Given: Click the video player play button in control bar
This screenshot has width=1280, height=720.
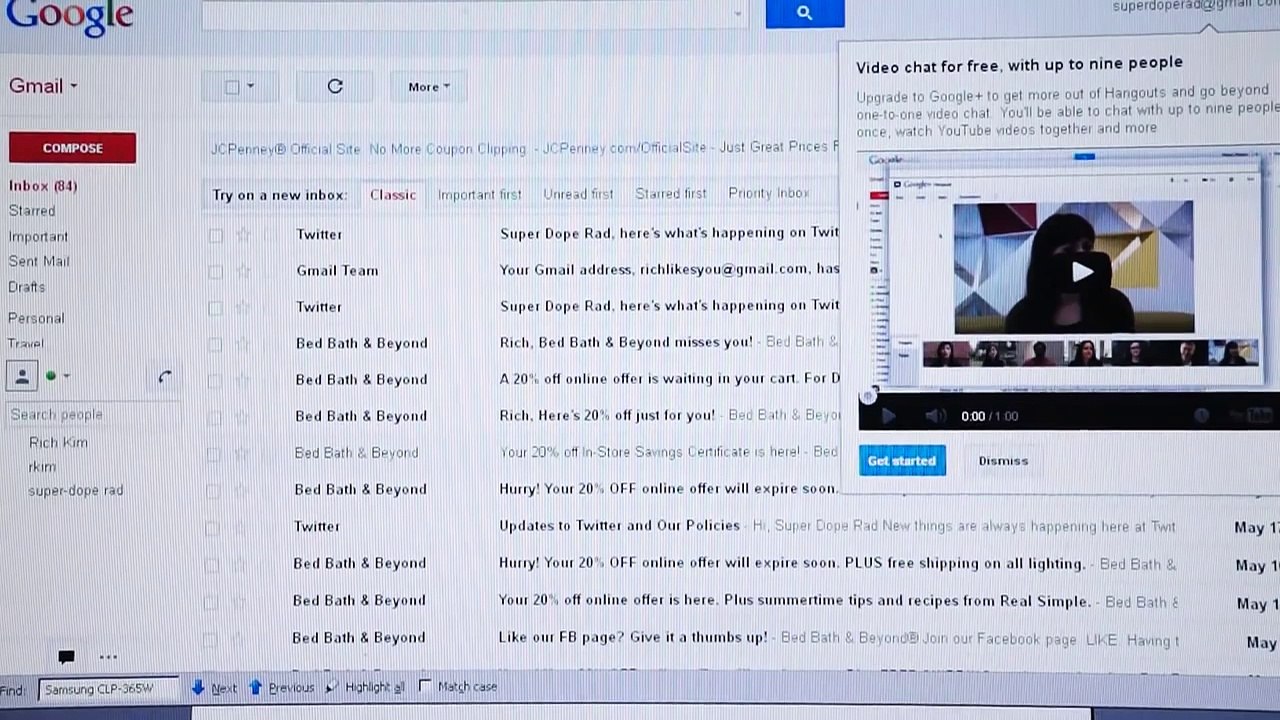Looking at the screenshot, I should pos(888,416).
